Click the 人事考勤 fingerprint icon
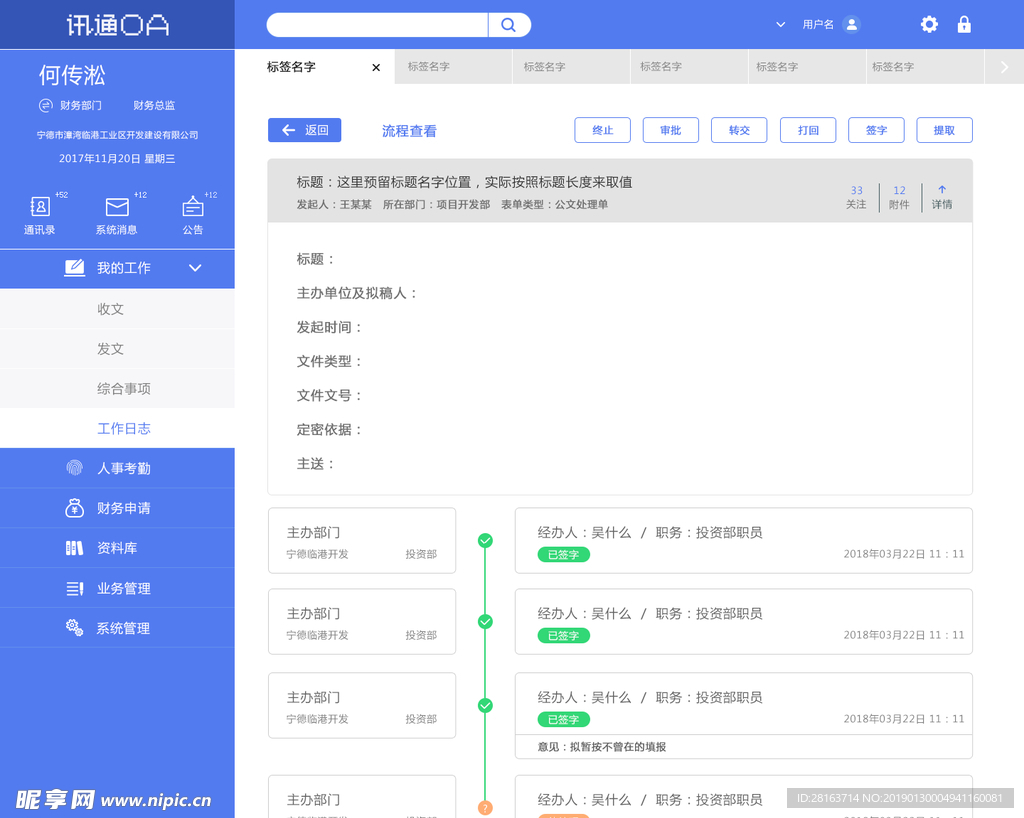This screenshot has height=818, width=1024. tap(74, 468)
